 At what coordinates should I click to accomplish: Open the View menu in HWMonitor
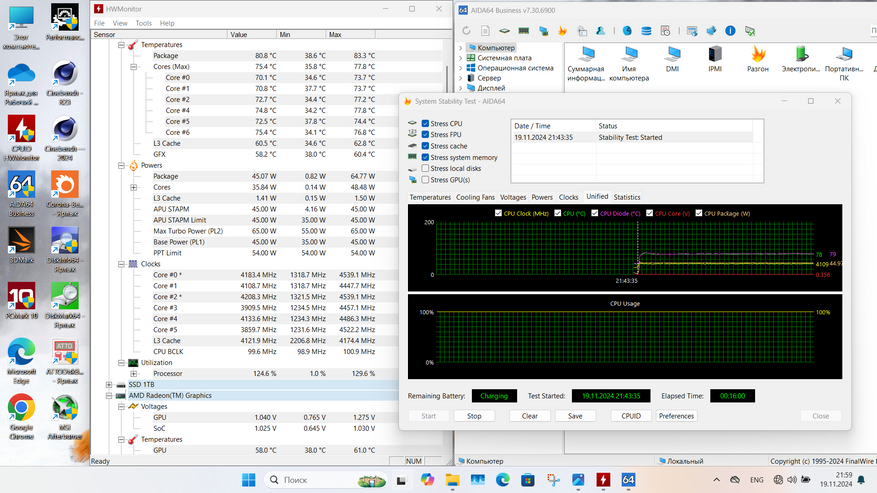pos(120,23)
